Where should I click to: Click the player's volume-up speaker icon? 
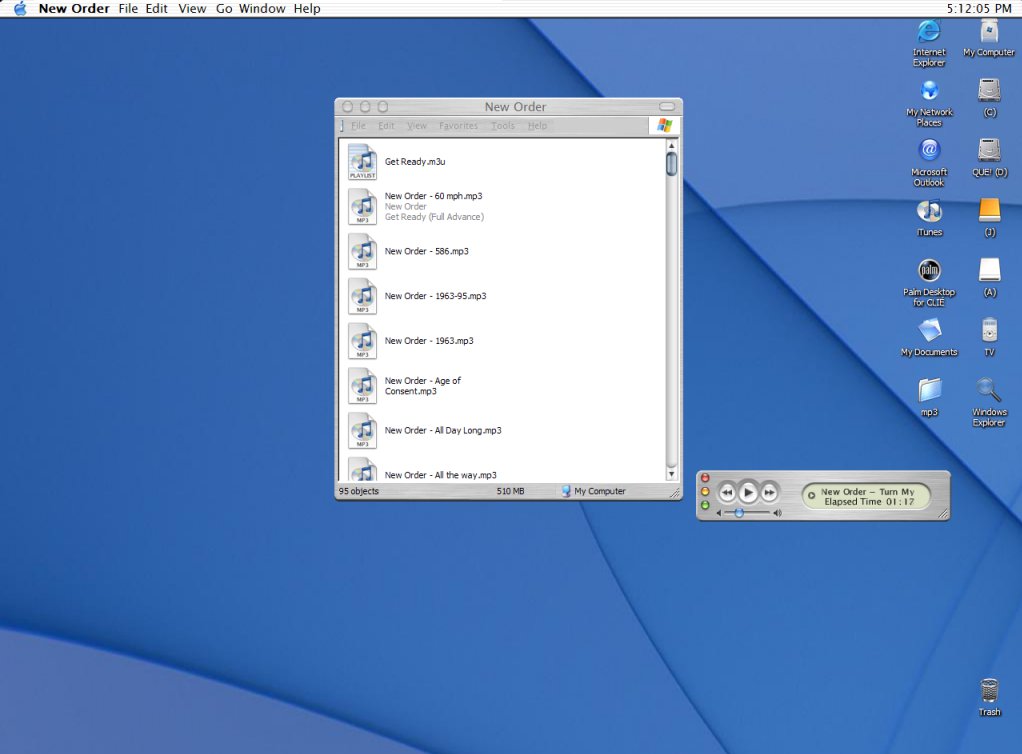(x=777, y=514)
